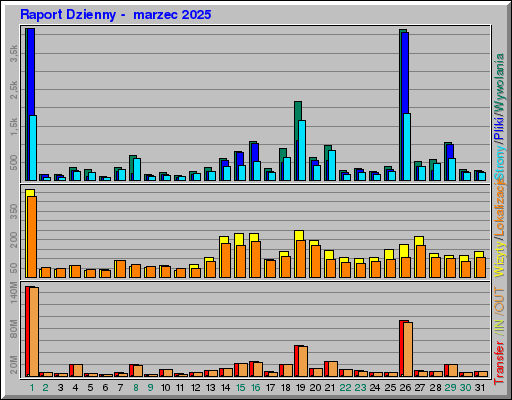Click day label 27 on the x-axis

pos(420,388)
